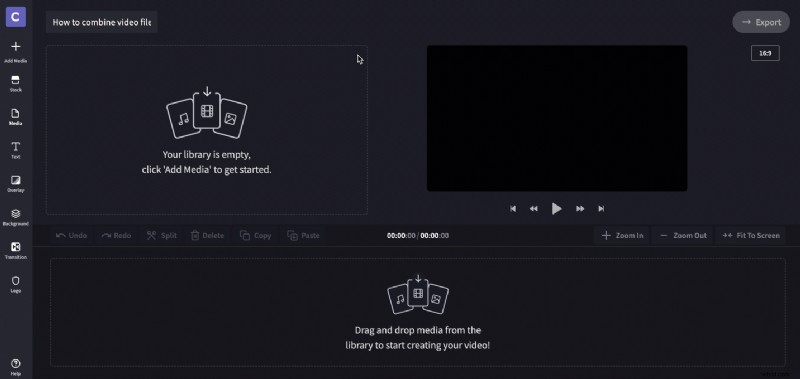Open Help in the sidebar
Image resolution: width=800 pixels, height=379 pixels.
click(x=16, y=367)
